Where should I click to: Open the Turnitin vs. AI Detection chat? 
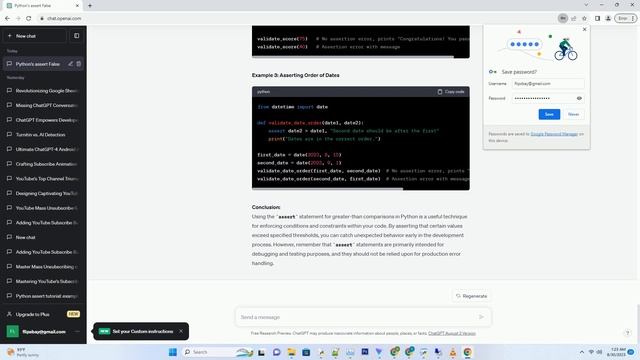click(43, 135)
